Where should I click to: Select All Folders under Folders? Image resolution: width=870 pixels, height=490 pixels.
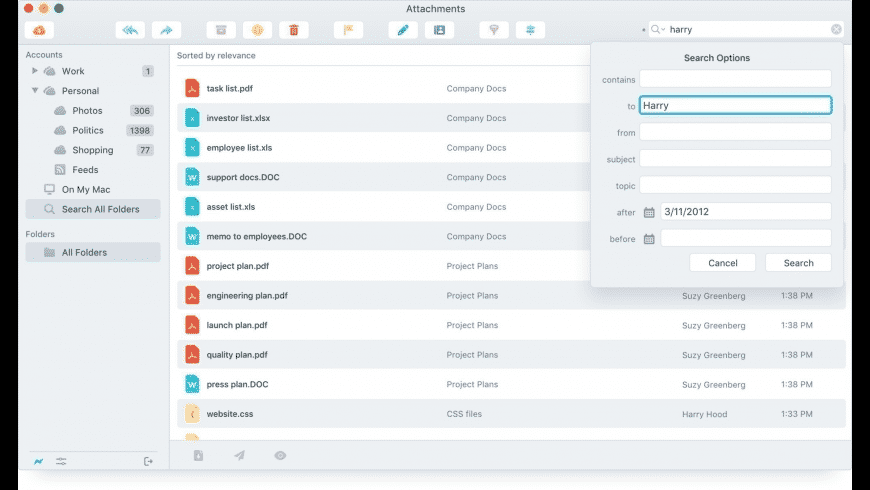(93, 252)
